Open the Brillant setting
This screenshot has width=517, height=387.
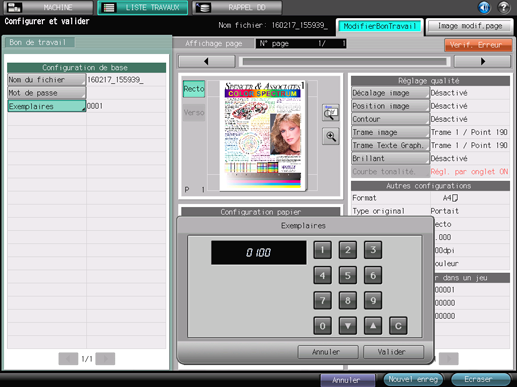[390, 159]
